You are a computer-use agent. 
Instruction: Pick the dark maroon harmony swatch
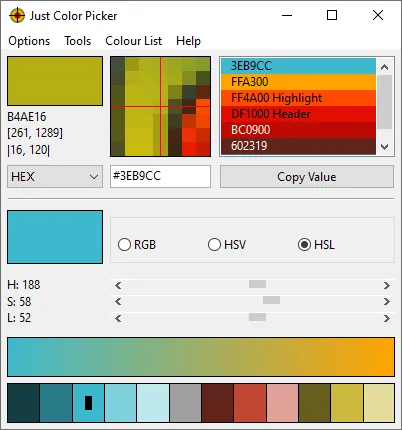tap(217, 403)
